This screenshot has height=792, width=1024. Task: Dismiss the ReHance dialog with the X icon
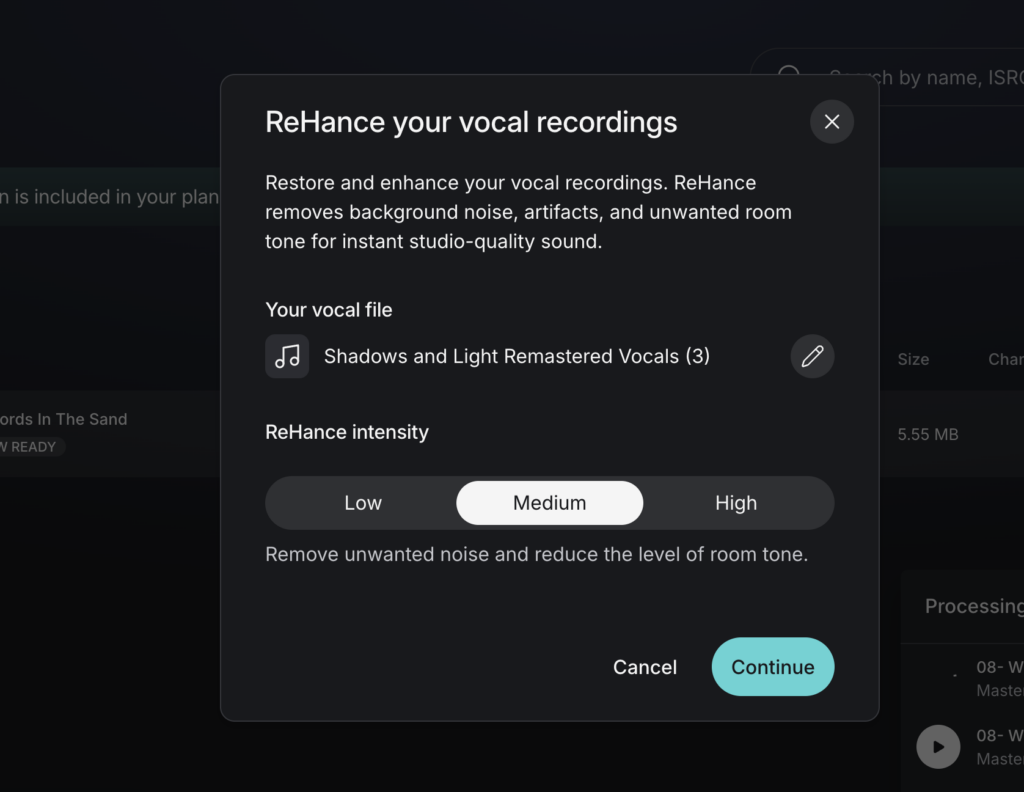tap(831, 121)
